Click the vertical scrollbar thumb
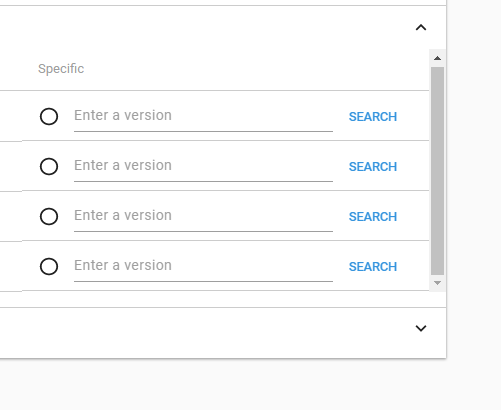This screenshot has height=410, width=501. 437,171
